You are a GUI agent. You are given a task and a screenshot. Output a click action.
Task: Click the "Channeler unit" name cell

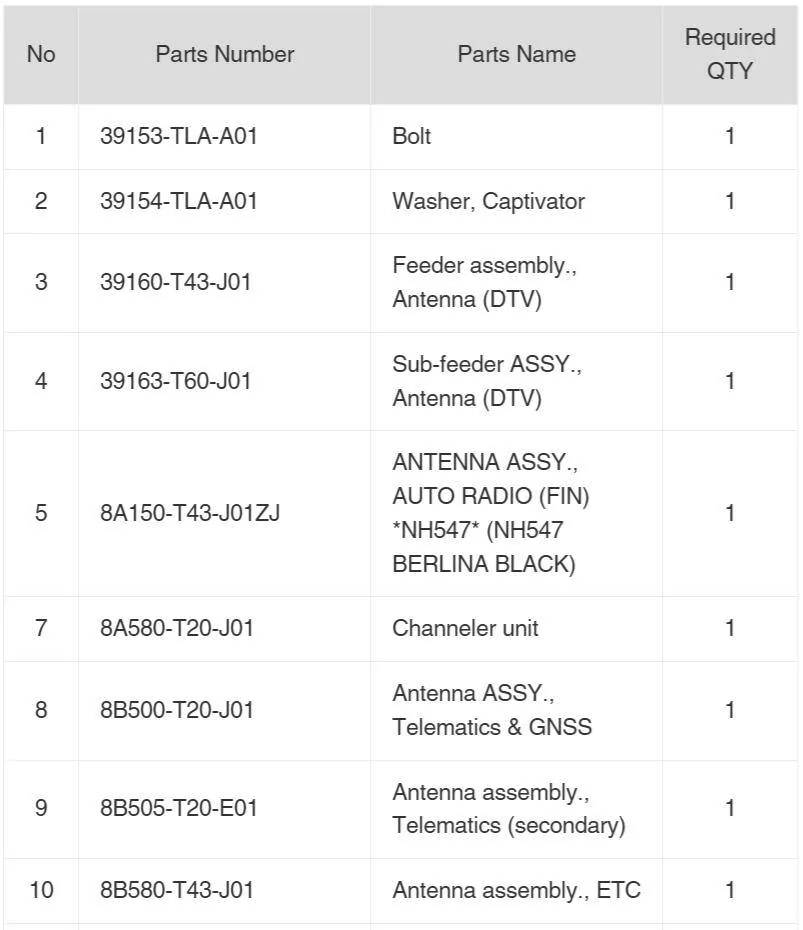coord(517,629)
